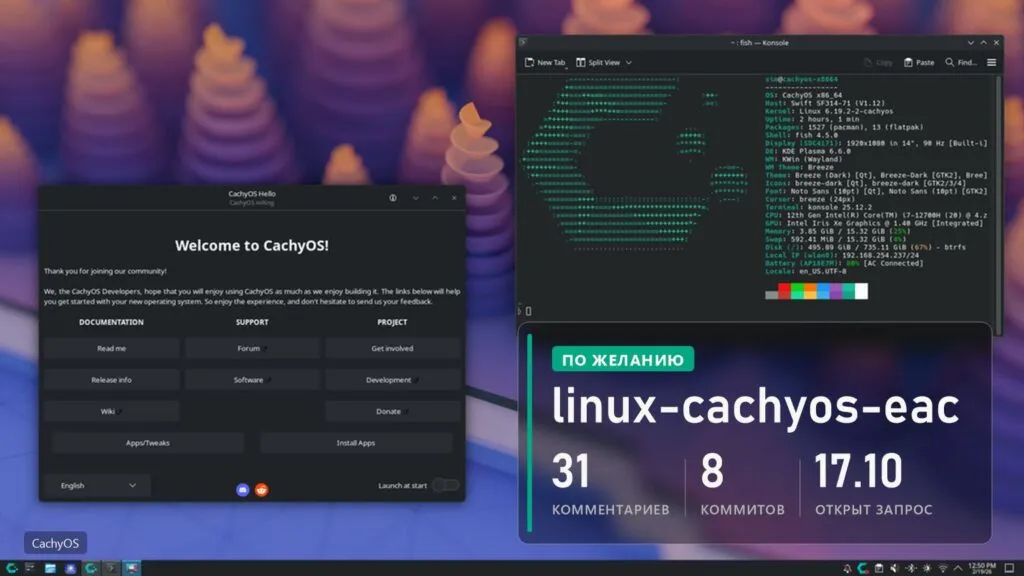Click the Read me button
The height and width of the screenshot is (576, 1024).
[x=112, y=349]
